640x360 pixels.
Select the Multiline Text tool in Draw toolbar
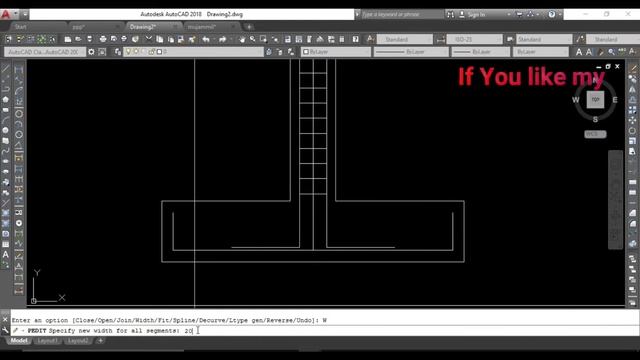(x=5, y=254)
